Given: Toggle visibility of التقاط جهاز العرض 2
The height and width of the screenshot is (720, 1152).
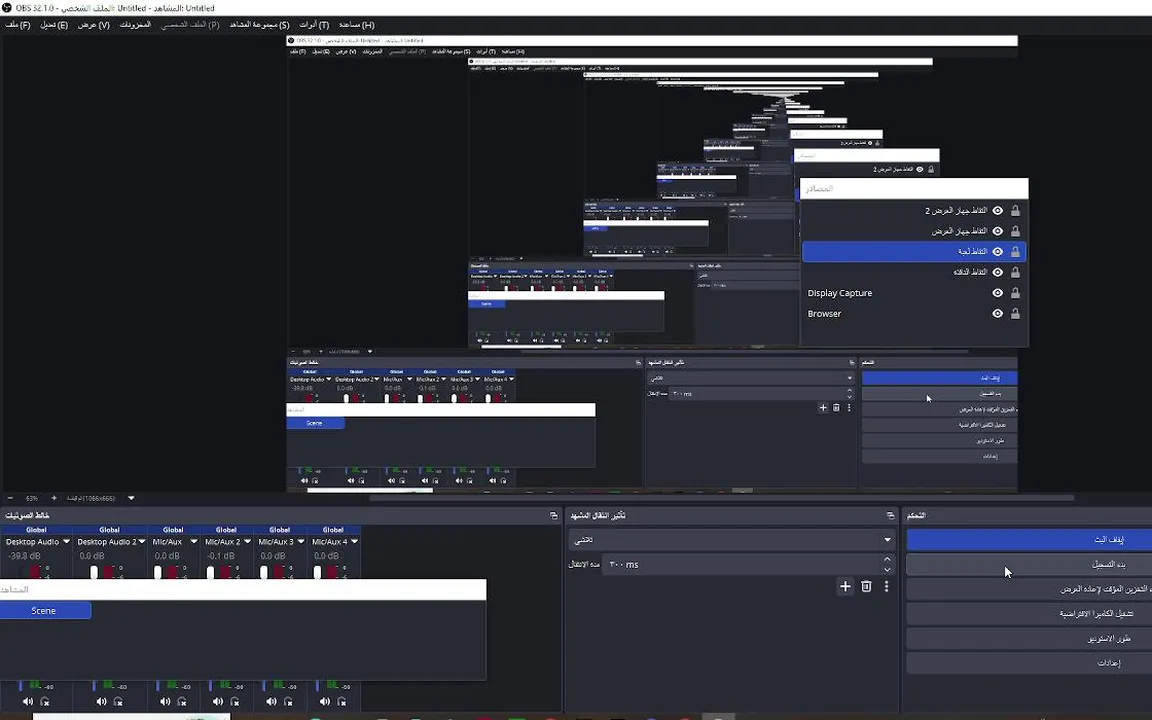Looking at the screenshot, I should (x=997, y=210).
